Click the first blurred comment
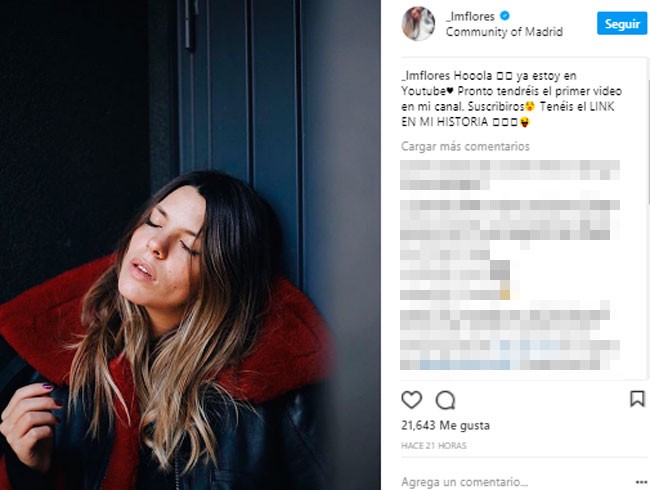The height and width of the screenshot is (490, 650). pyautogui.click(x=510, y=175)
